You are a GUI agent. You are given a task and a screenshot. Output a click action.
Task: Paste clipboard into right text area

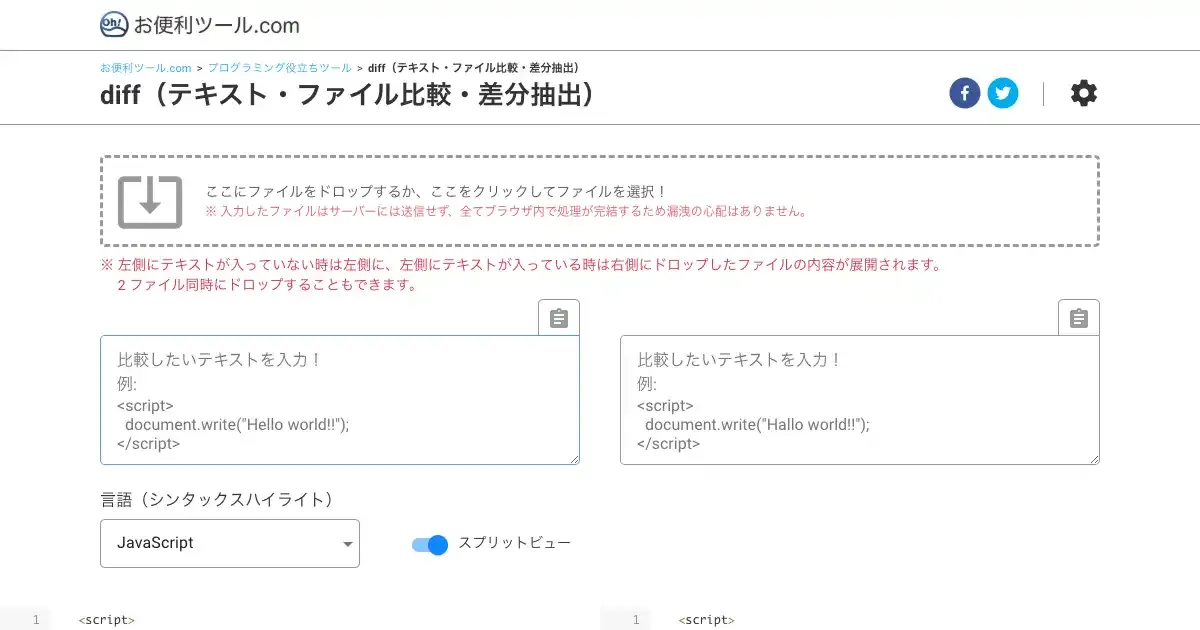tap(1079, 318)
